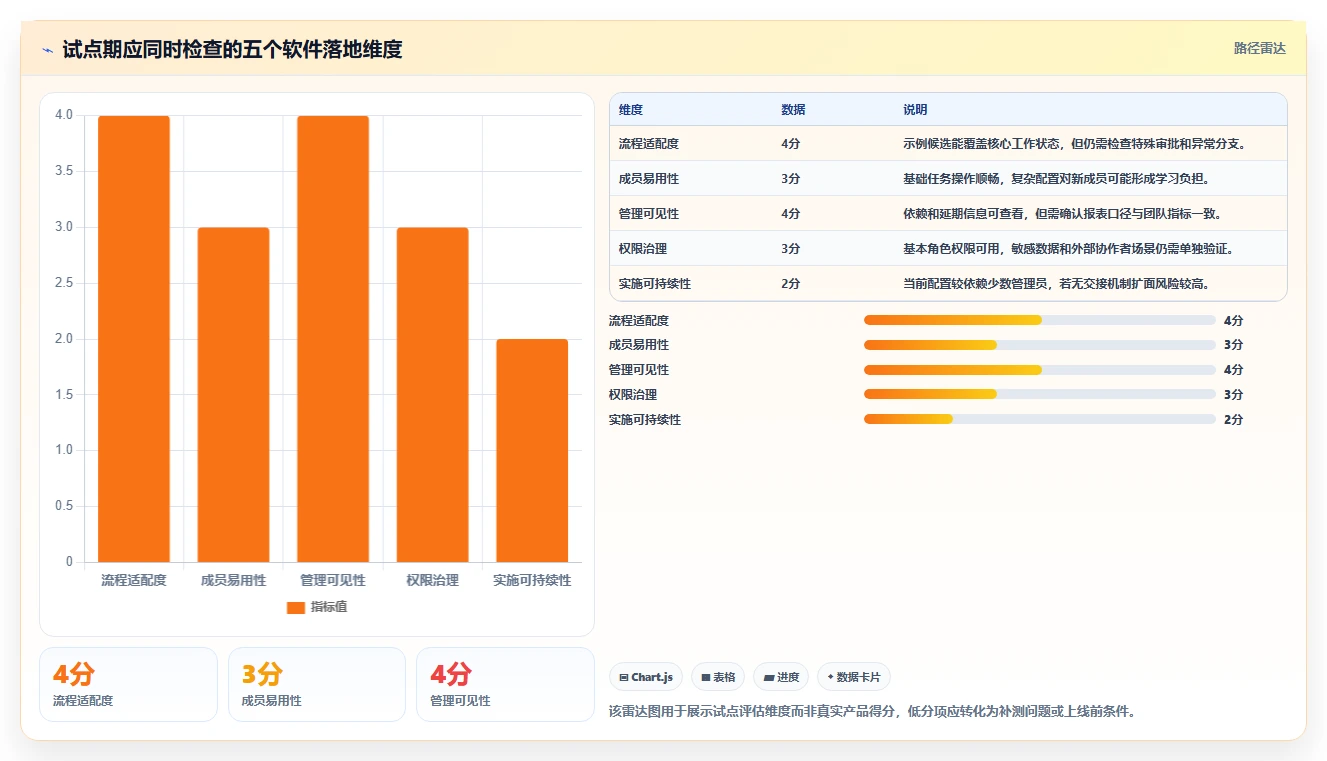Click description starting with 示例候选能覆盖核心工作状态
This screenshot has height=761, width=1327.
tap(1074, 144)
